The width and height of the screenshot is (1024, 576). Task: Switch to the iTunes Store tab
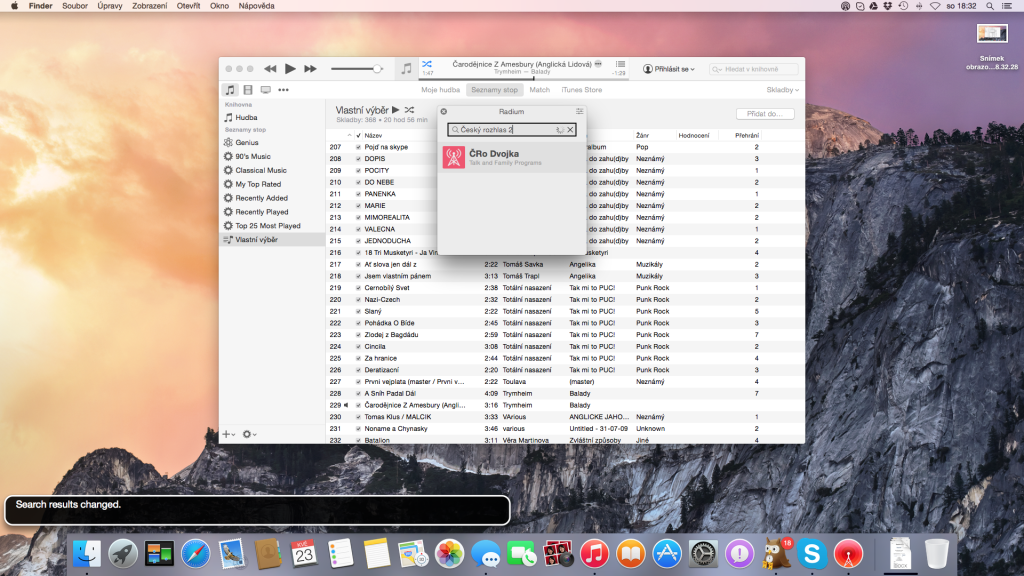(x=581, y=90)
